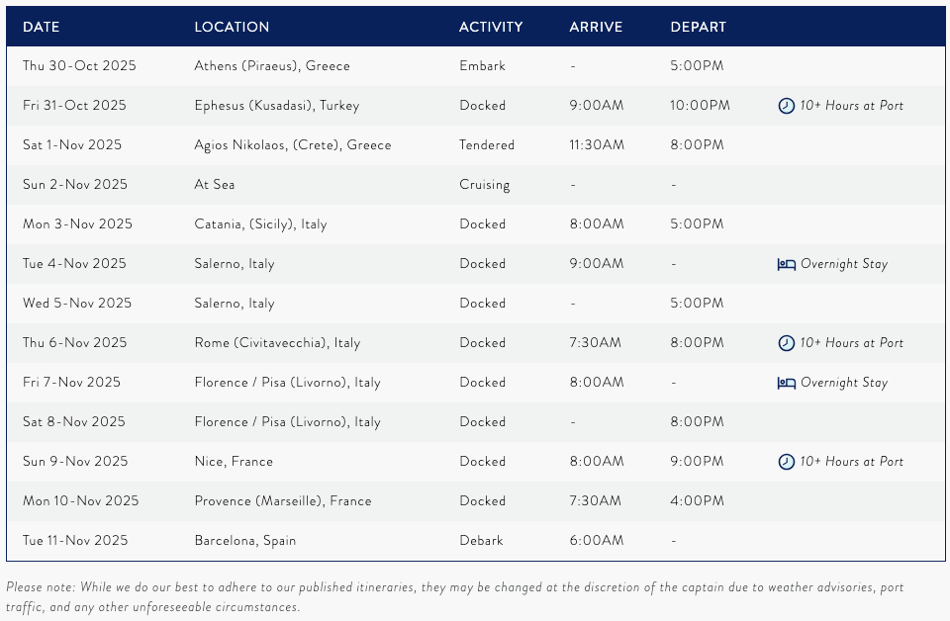Click the LOCATION column header

click(x=231, y=27)
